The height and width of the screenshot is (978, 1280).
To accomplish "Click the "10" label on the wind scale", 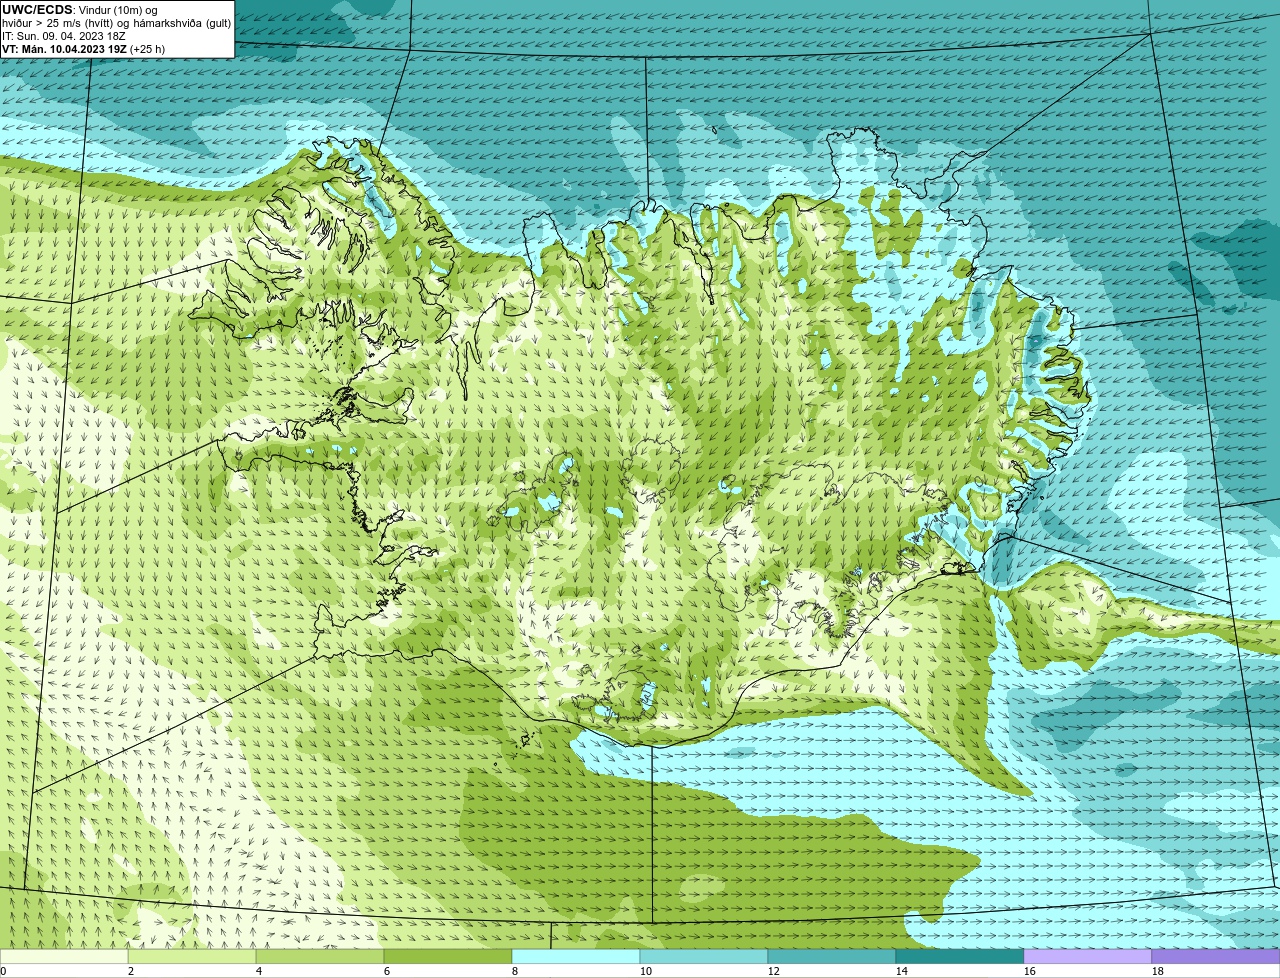I will tap(646, 971).
